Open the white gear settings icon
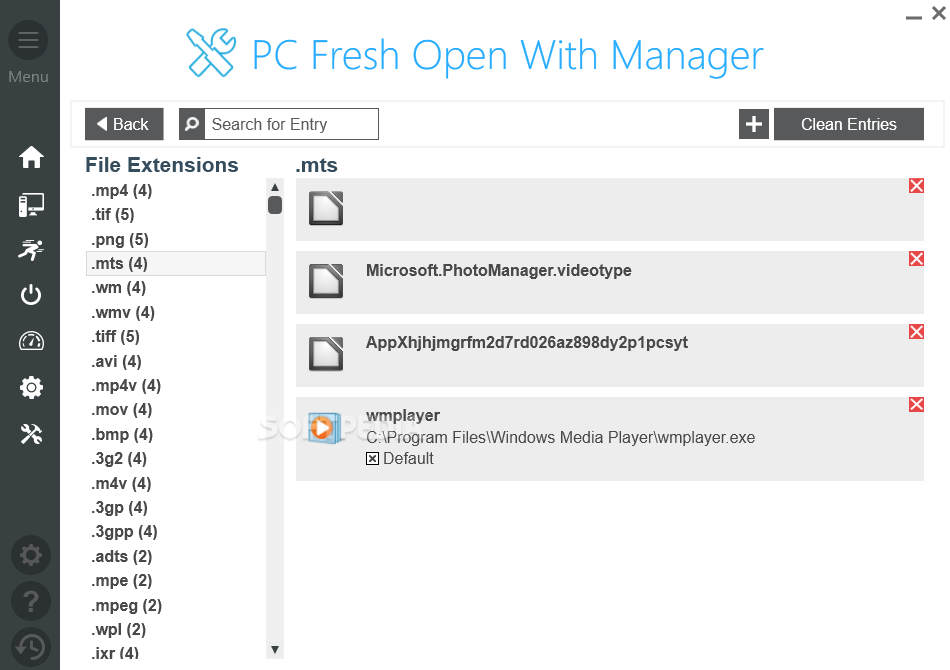The image size is (950, 670). tap(31, 387)
